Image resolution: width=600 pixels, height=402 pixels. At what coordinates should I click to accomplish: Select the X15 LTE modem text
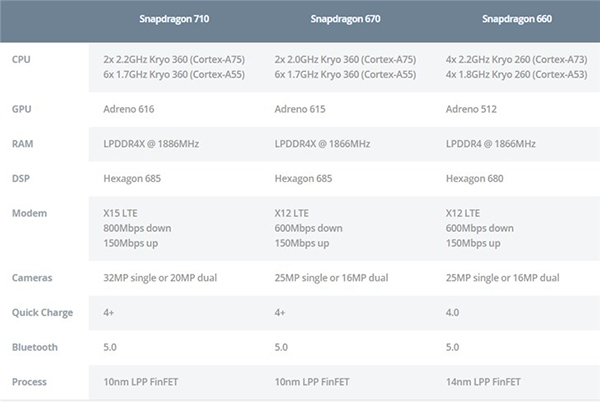(x=122, y=212)
